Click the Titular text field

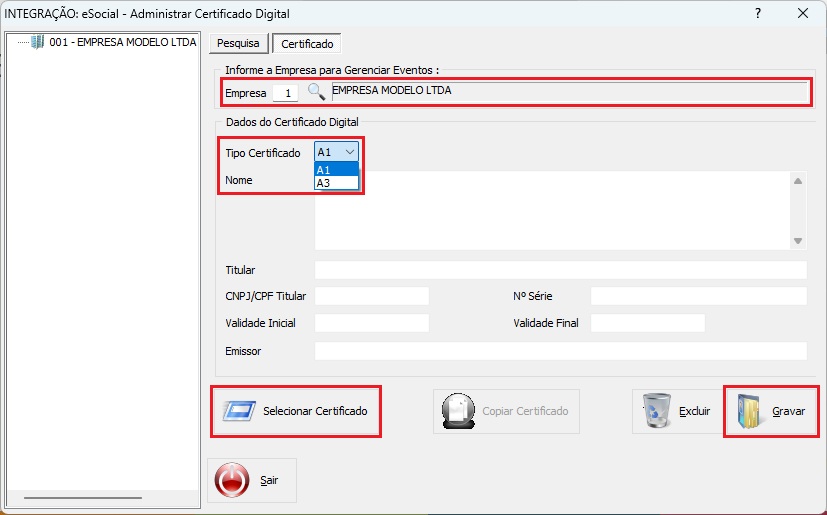coord(561,270)
